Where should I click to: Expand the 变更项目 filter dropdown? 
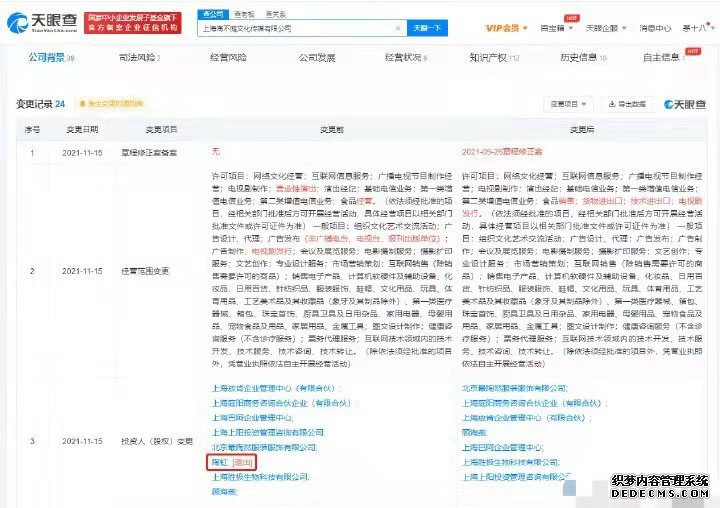568,104
